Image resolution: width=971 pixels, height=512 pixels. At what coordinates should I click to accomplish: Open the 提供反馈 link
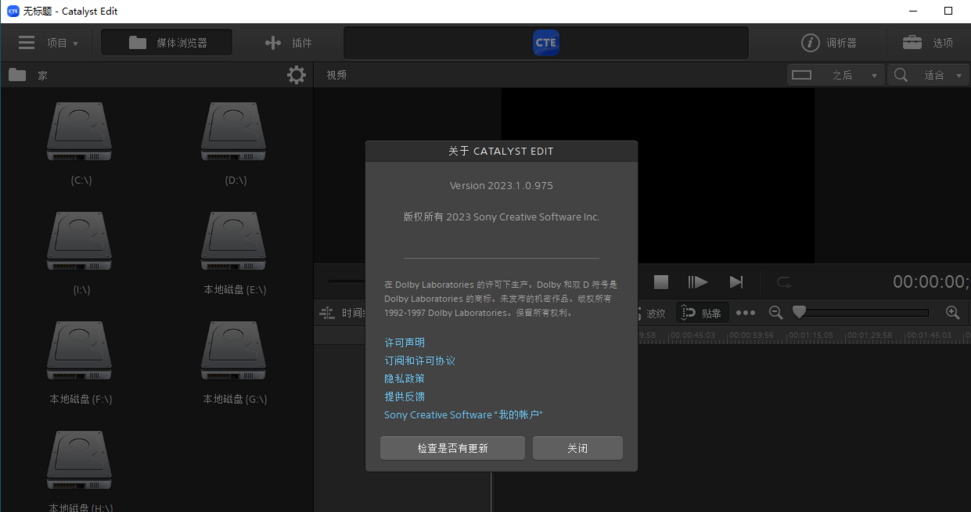coord(404,396)
